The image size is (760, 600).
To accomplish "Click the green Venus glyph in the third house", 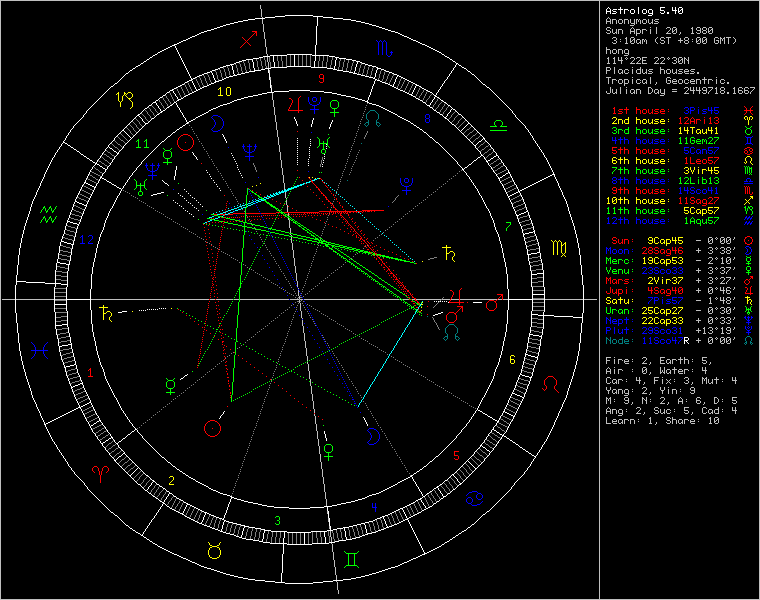I will click(328, 452).
